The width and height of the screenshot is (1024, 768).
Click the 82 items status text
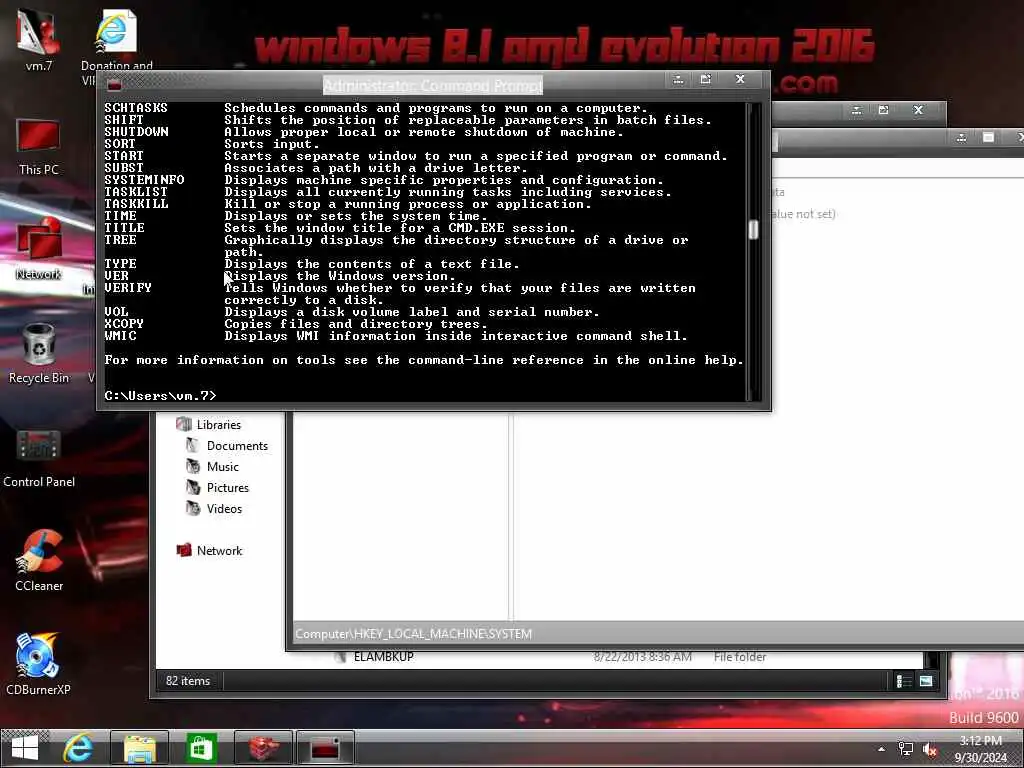188,680
